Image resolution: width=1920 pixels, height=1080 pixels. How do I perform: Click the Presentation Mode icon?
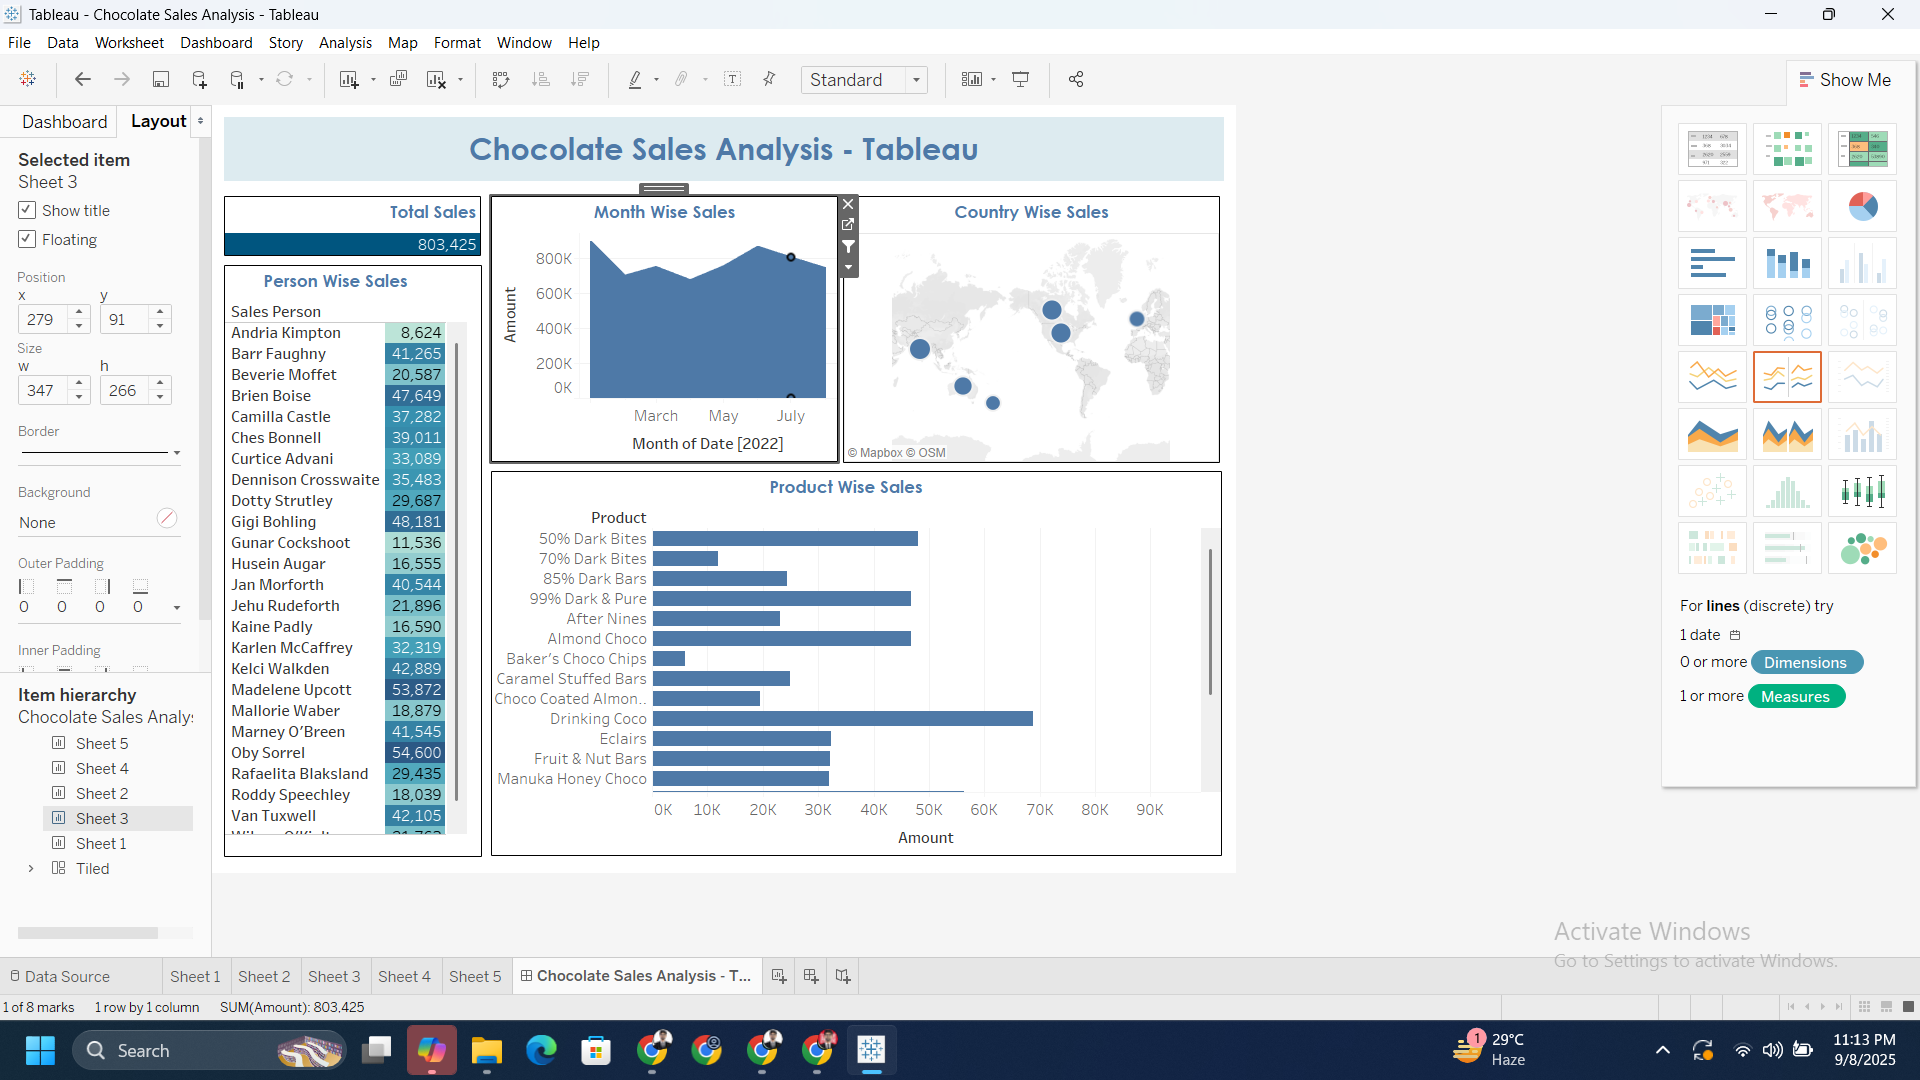click(x=1020, y=80)
